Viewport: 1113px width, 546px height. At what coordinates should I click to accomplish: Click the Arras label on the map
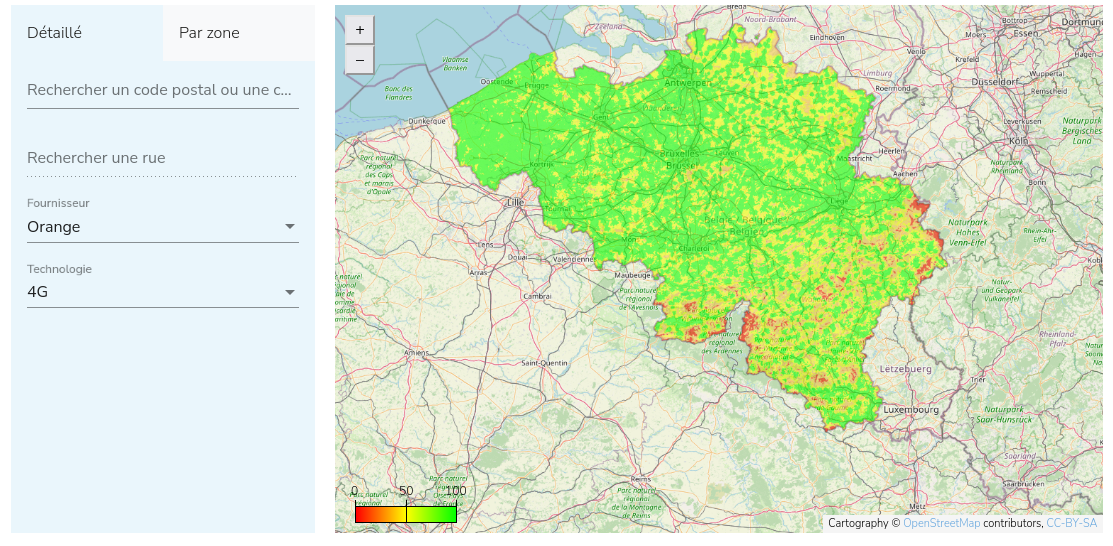pyautogui.click(x=478, y=272)
